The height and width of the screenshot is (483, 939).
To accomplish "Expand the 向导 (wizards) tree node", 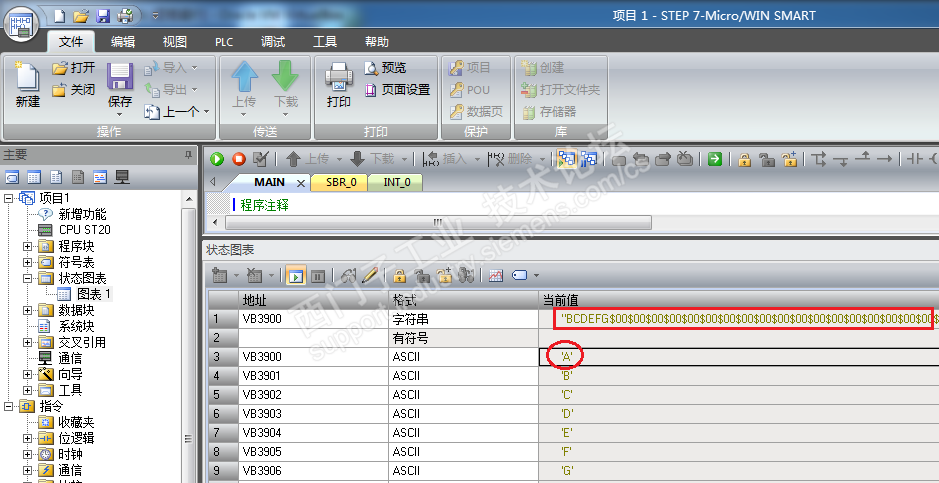I will tap(28, 374).
